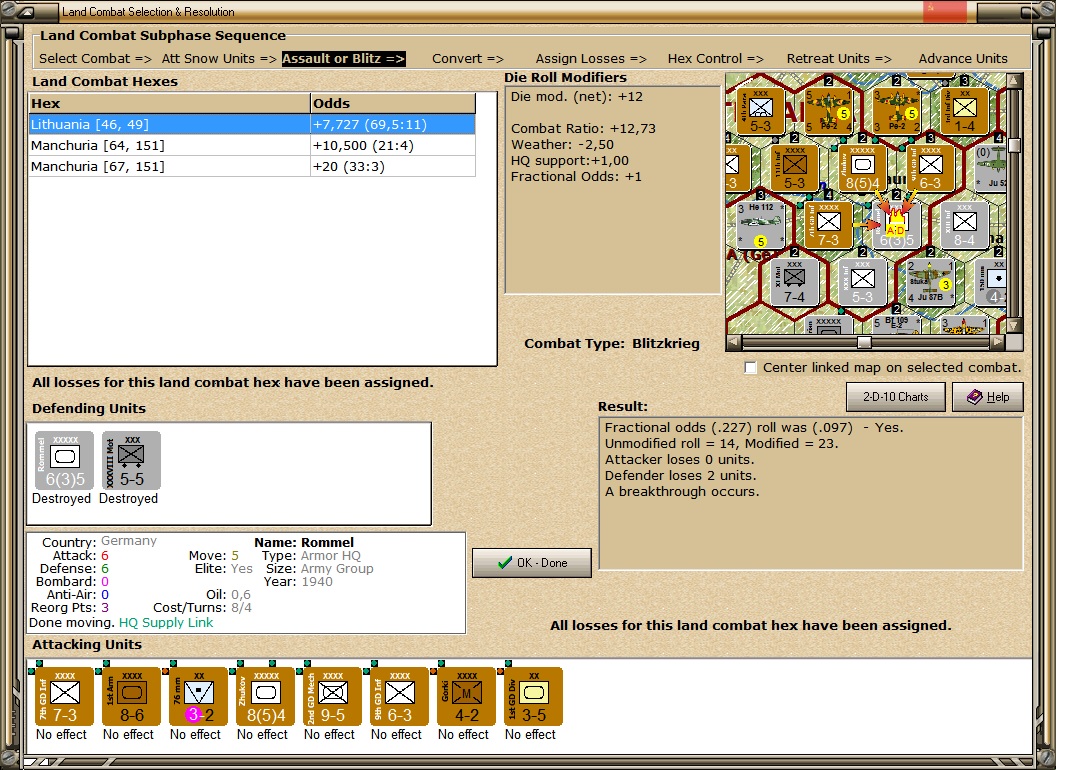Click the HQ Supply Link text
The image size is (1081, 770).
point(166,622)
